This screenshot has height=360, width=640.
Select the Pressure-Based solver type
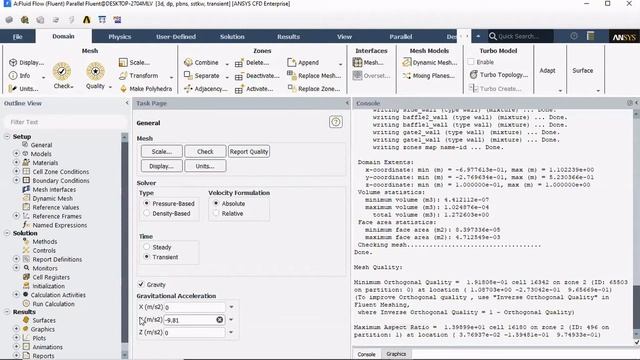point(147,203)
